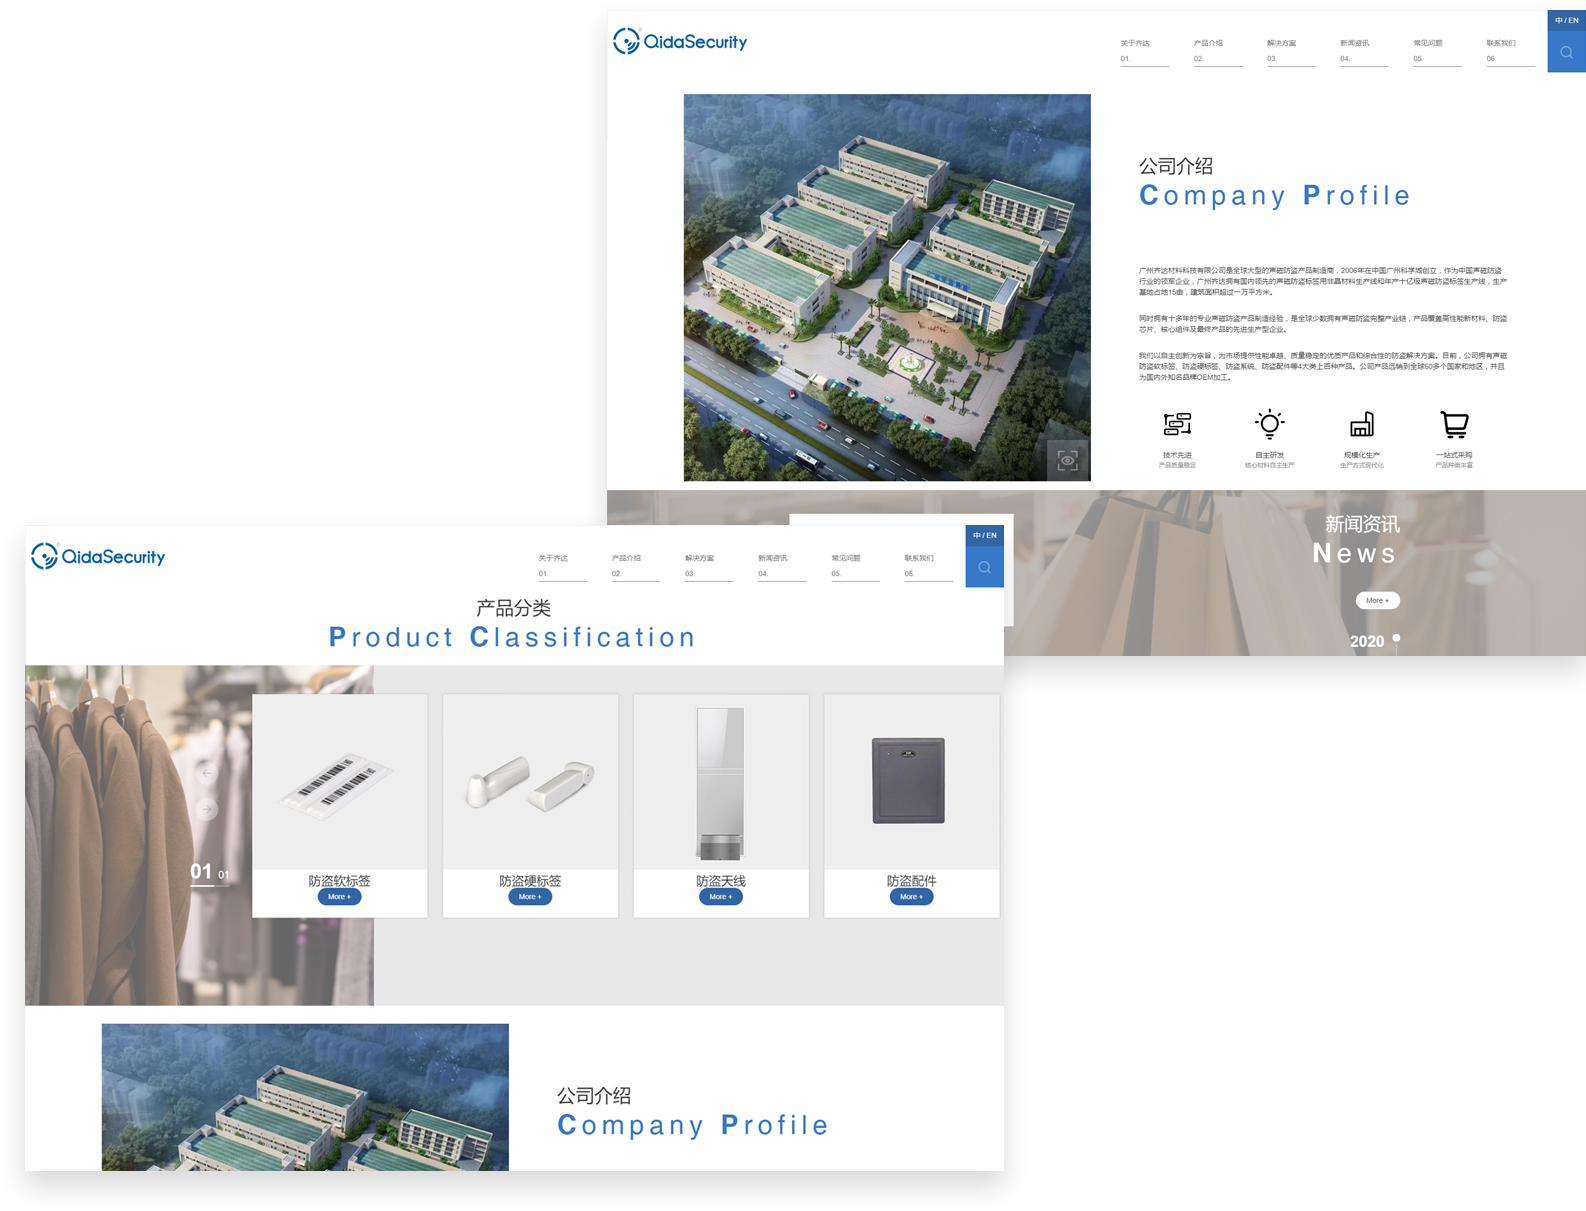
Task: Click the factory aerial image on upper page
Action: [x=887, y=287]
